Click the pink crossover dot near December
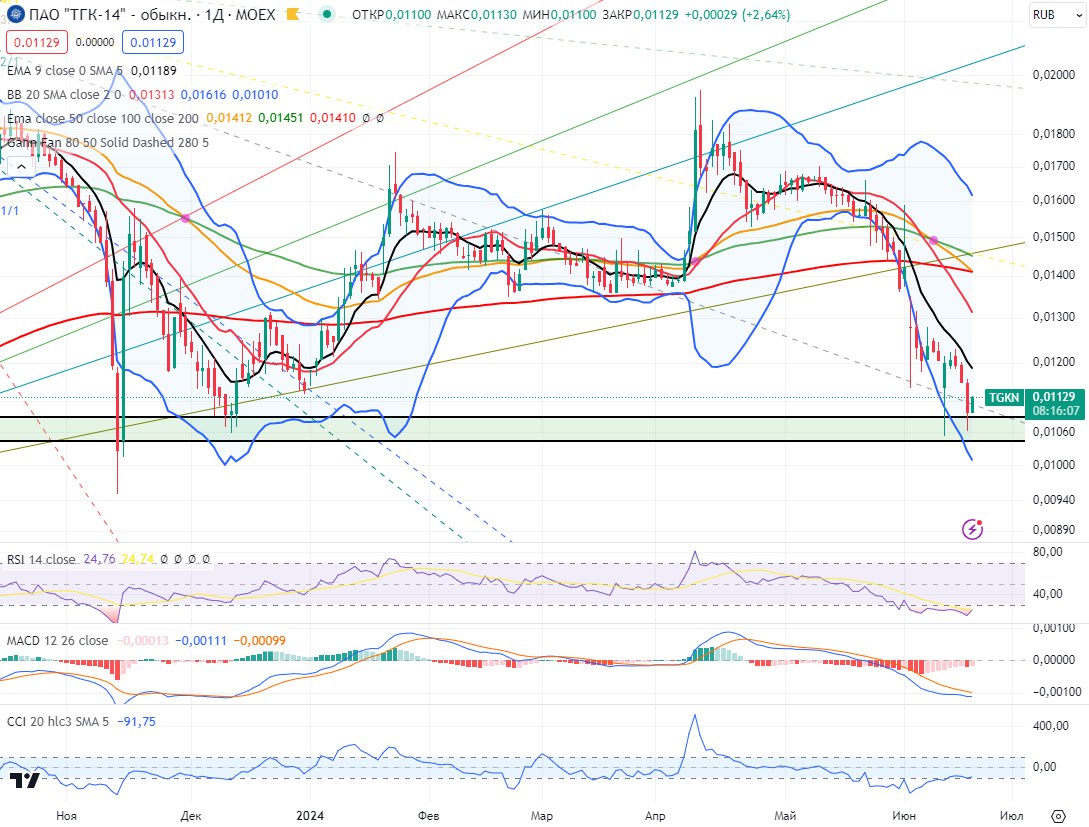1089x827 pixels. click(185, 219)
